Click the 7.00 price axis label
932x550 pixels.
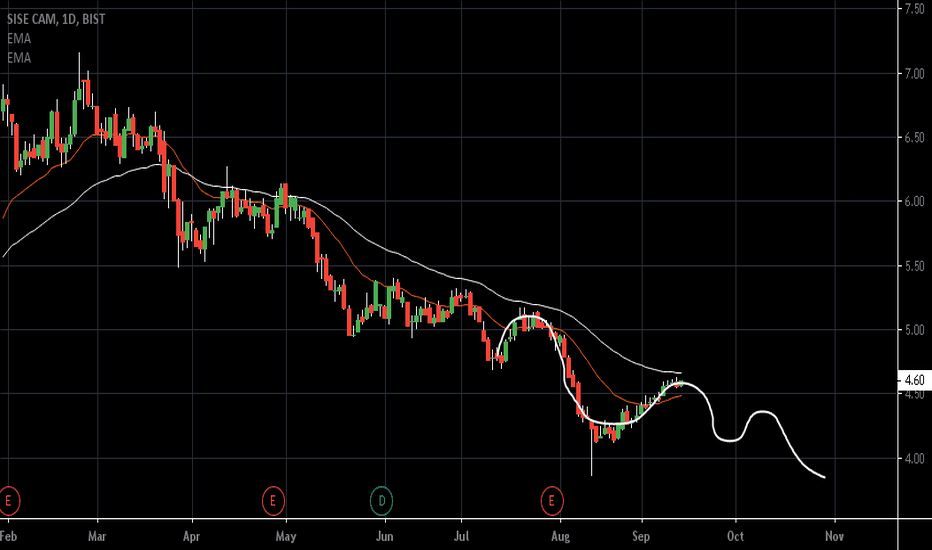[915, 74]
